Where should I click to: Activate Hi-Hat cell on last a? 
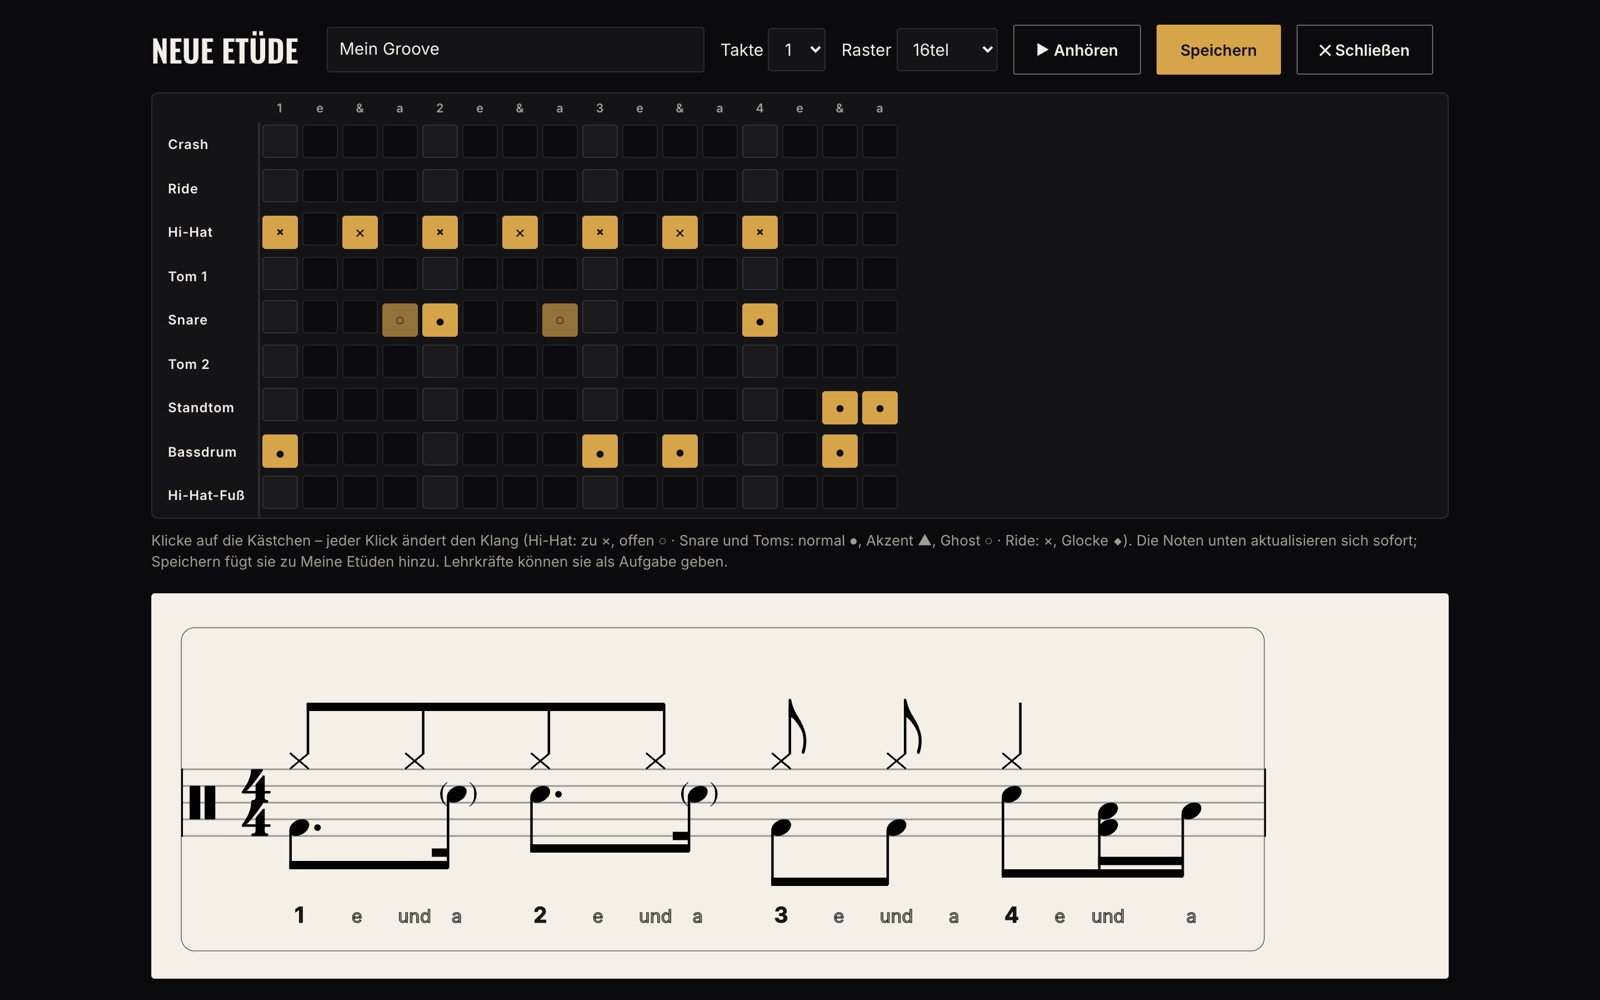(x=880, y=230)
